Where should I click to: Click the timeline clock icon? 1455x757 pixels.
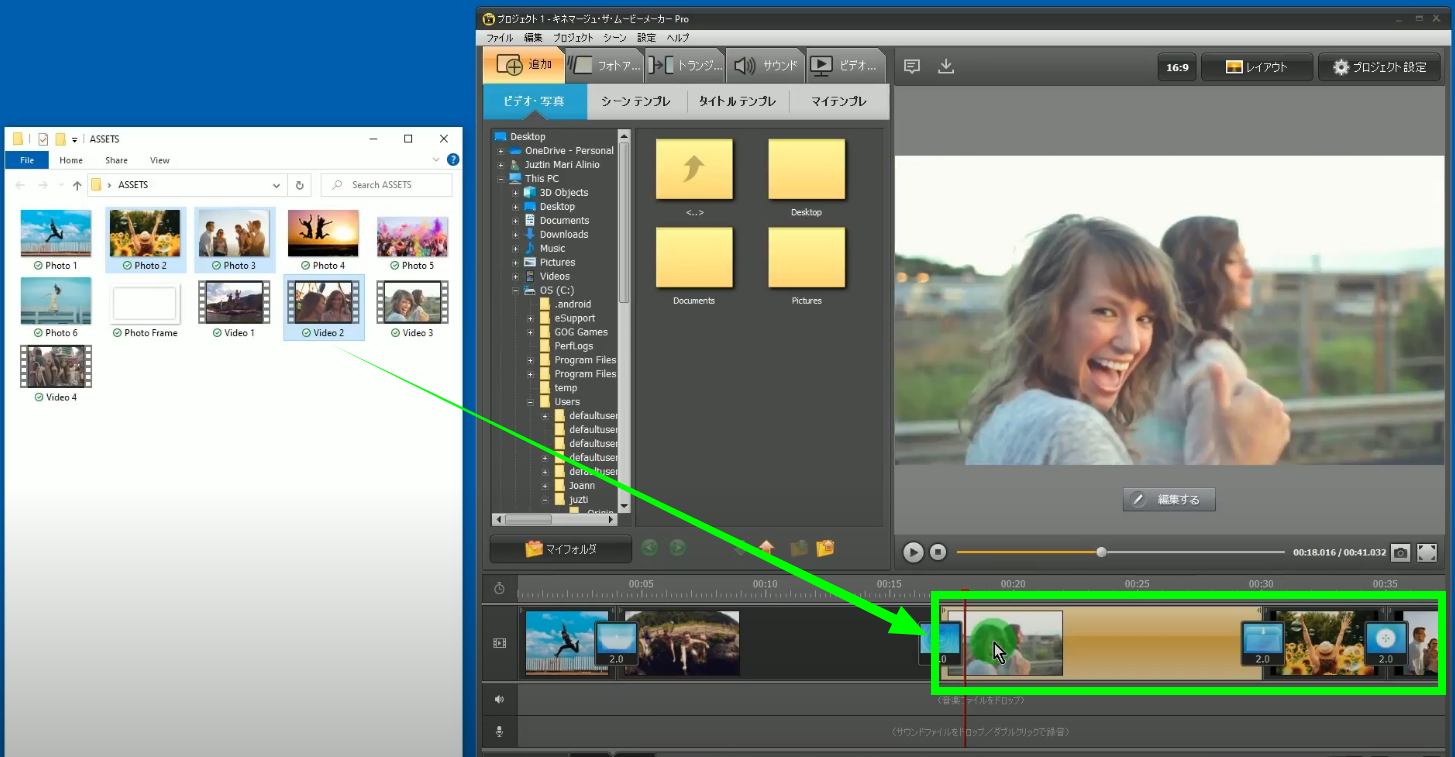coord(499,588)
